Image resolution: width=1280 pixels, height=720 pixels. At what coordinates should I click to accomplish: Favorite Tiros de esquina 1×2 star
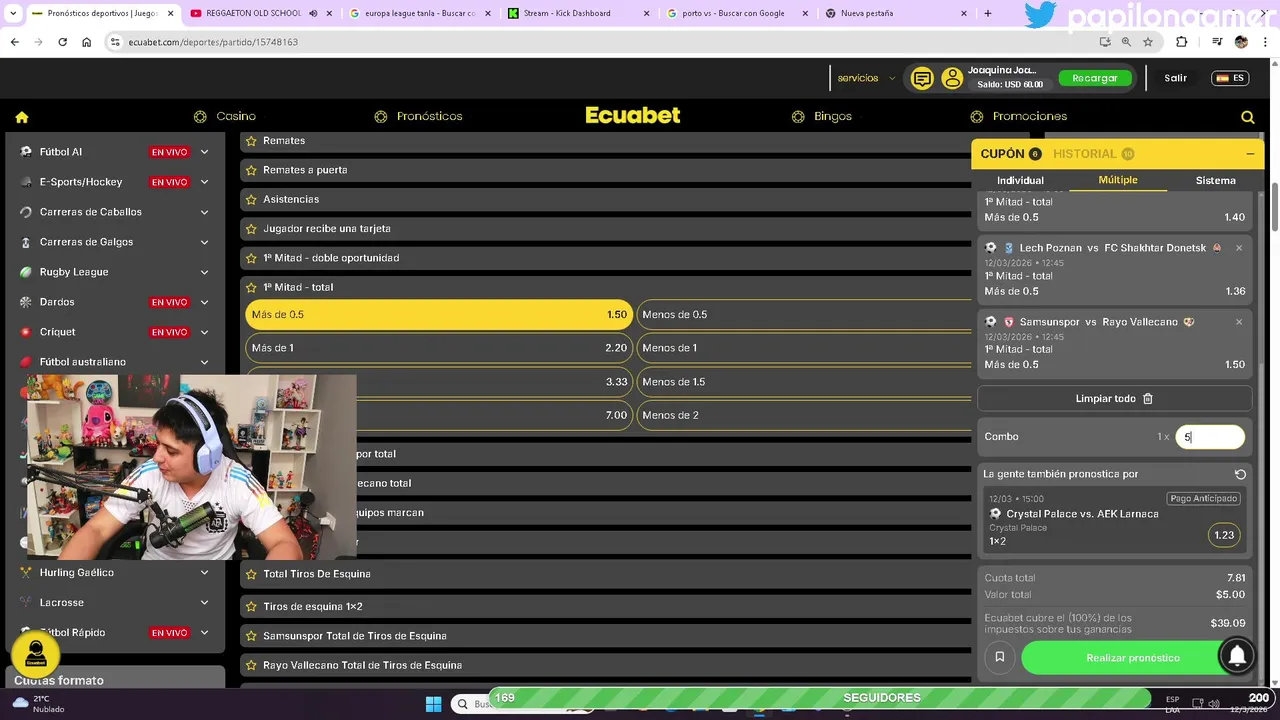point(251,607)
